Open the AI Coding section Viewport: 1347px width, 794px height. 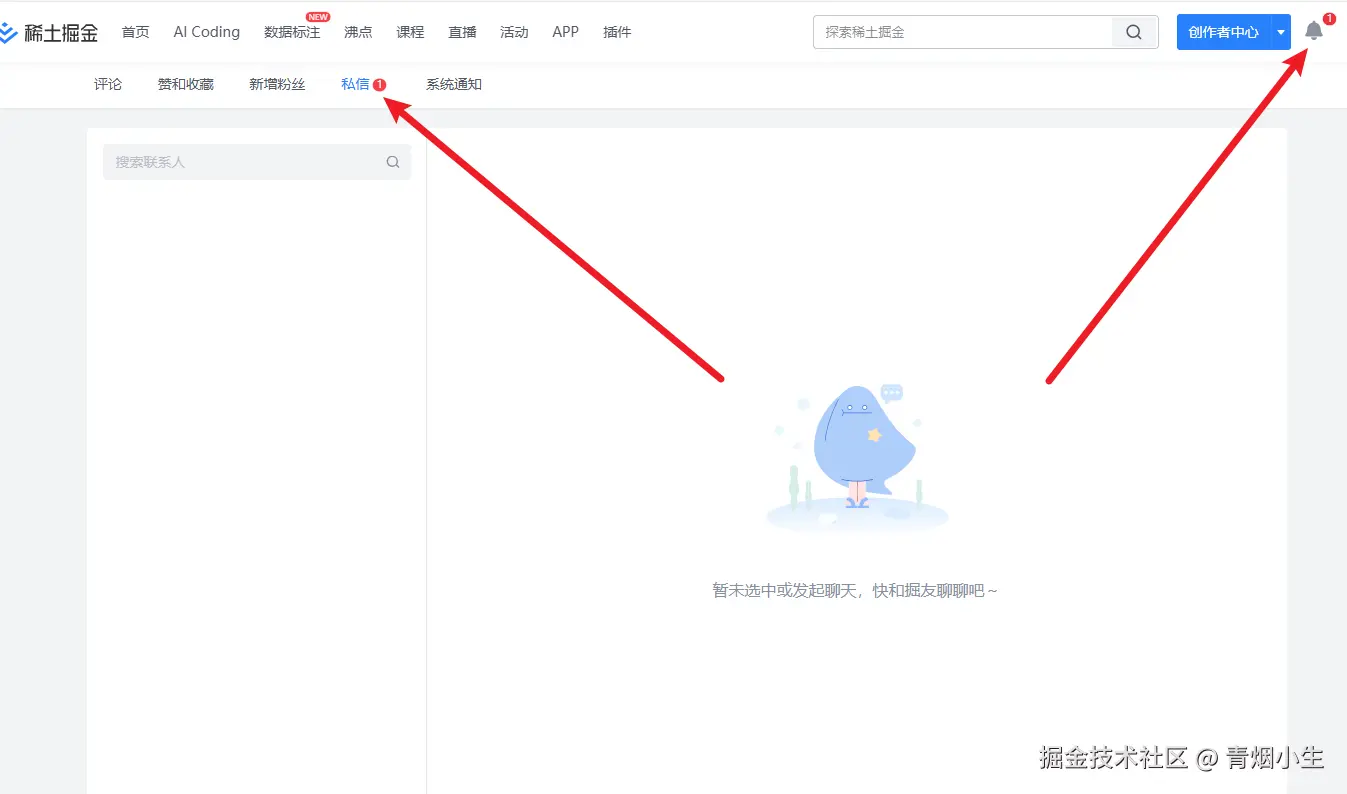205,31
